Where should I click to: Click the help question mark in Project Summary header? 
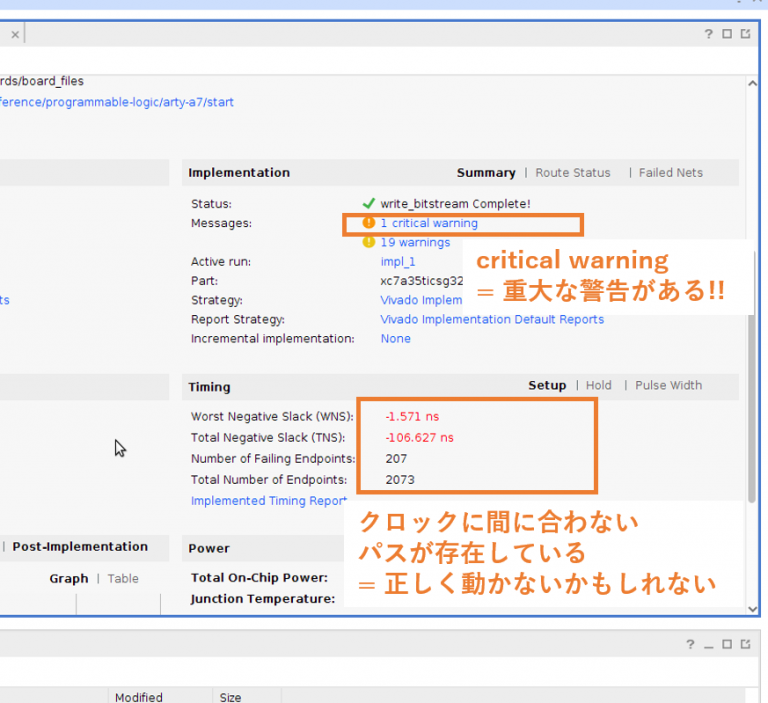pos(709,34)
